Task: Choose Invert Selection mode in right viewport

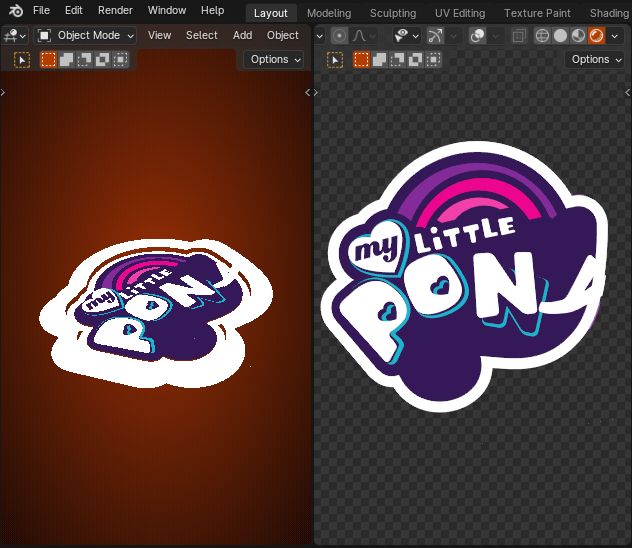Action: pos(415,60)
